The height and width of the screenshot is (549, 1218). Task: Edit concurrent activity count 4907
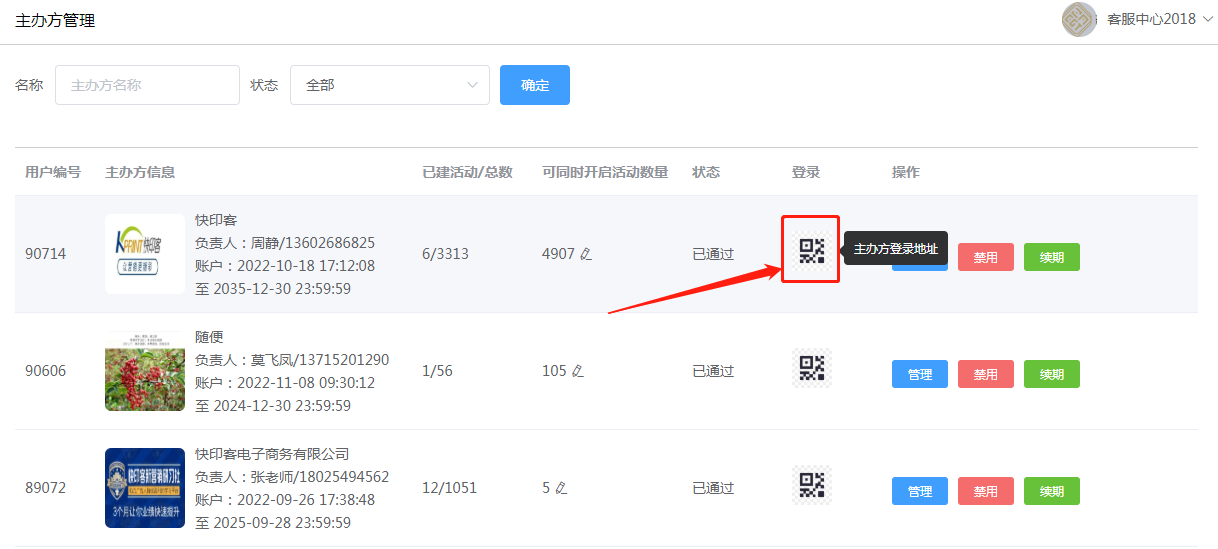tap(586, 254)
